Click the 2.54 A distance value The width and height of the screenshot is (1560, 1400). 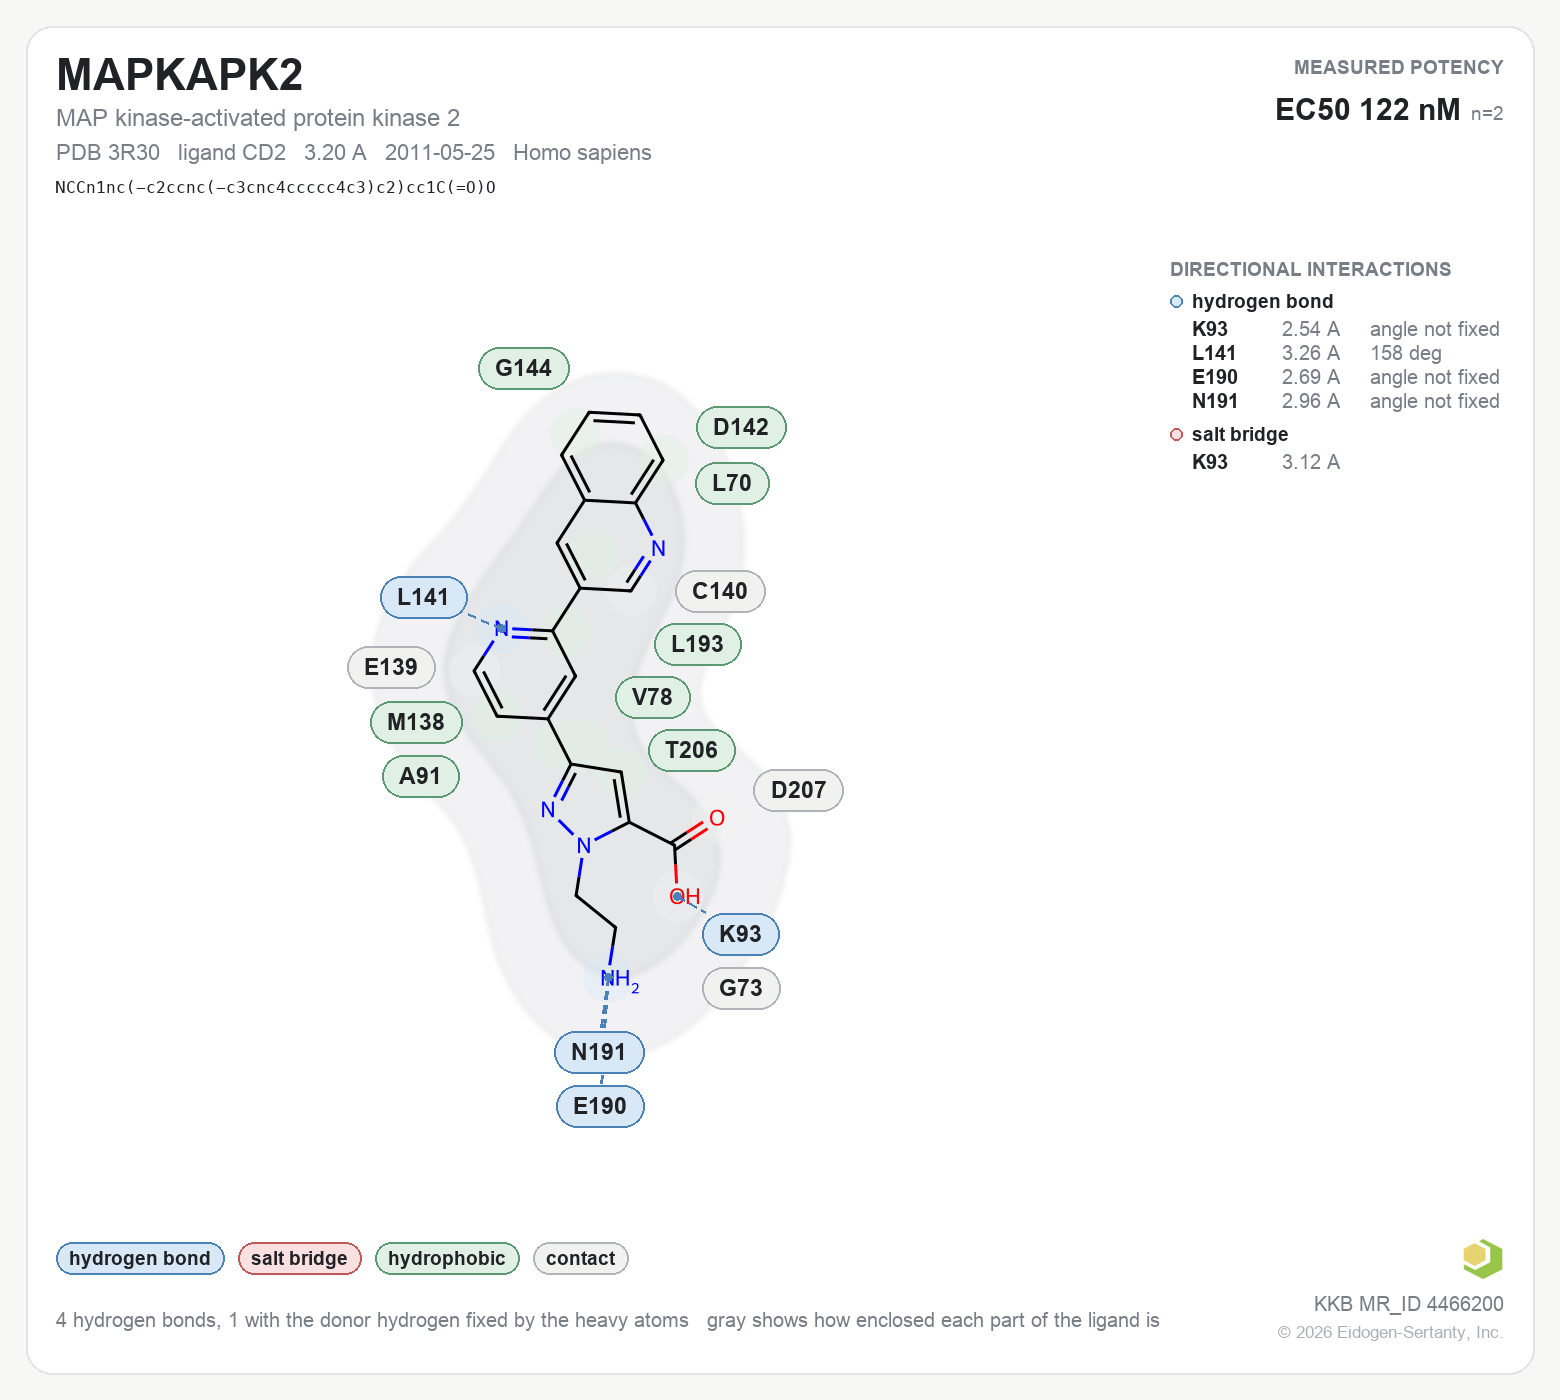pyautogui.click(x=1311, y=329)
